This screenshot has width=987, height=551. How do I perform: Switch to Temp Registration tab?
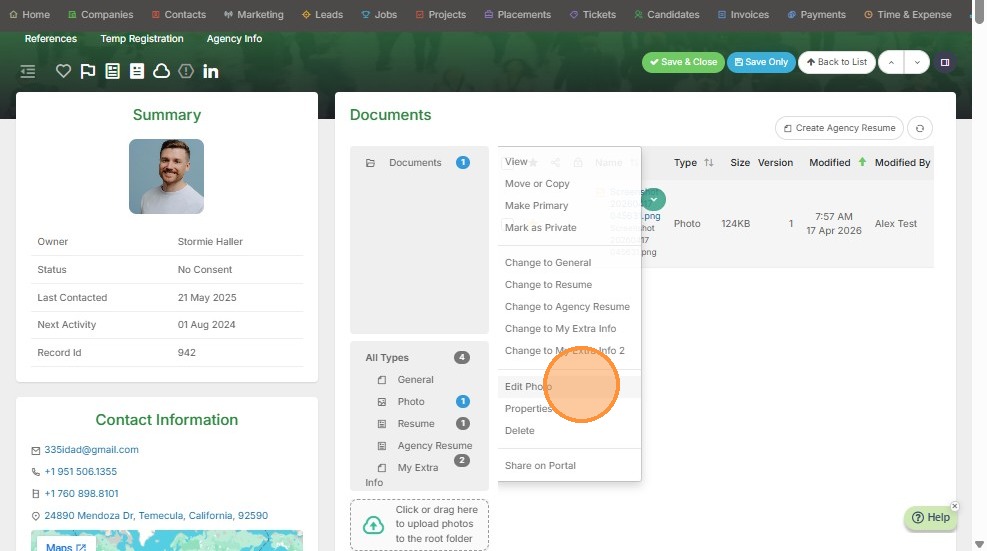142,38
